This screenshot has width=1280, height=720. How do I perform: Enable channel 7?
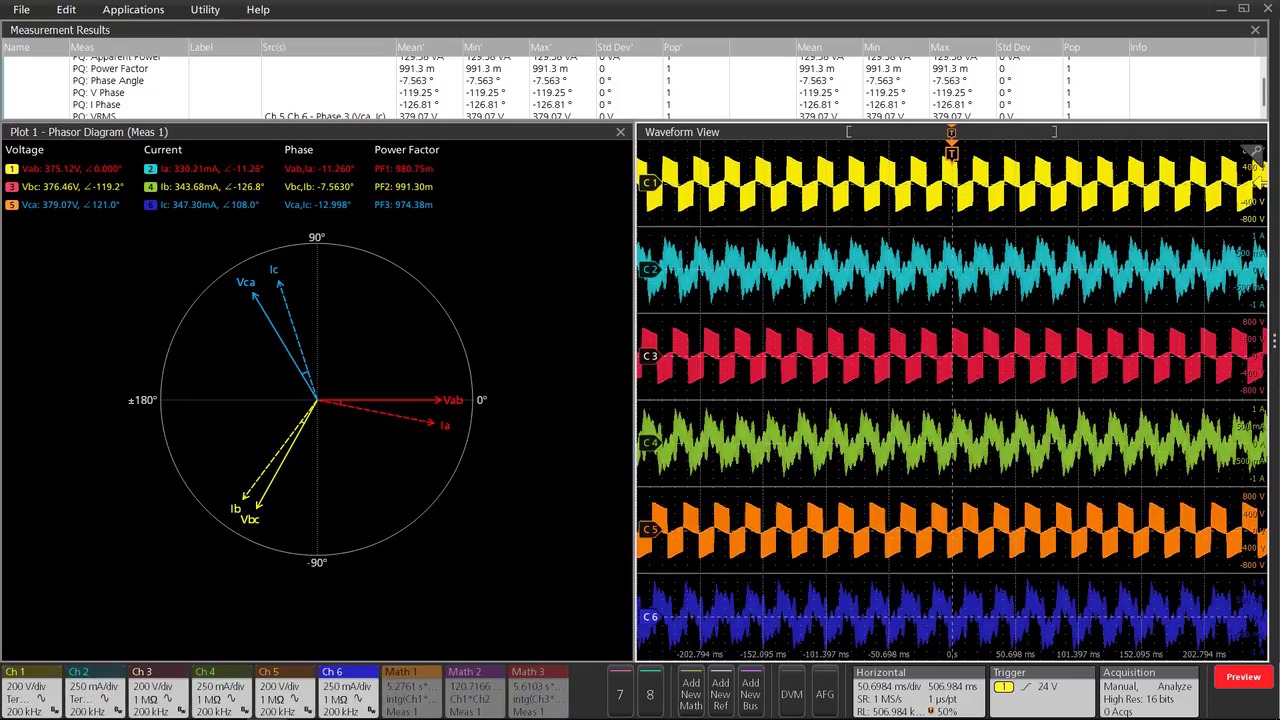(x=619, y=693)
